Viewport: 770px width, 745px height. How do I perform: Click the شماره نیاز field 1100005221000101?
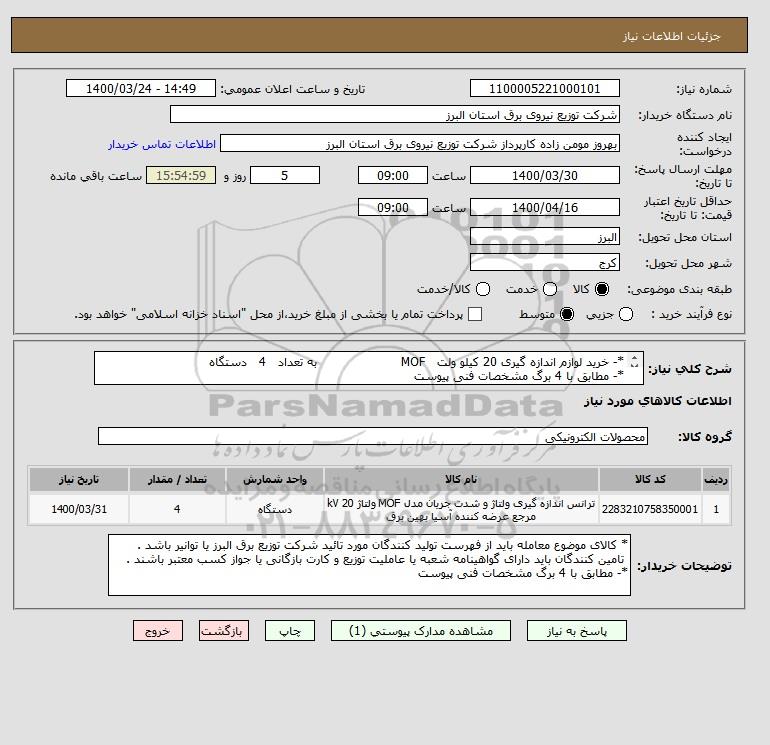point(545,88)
